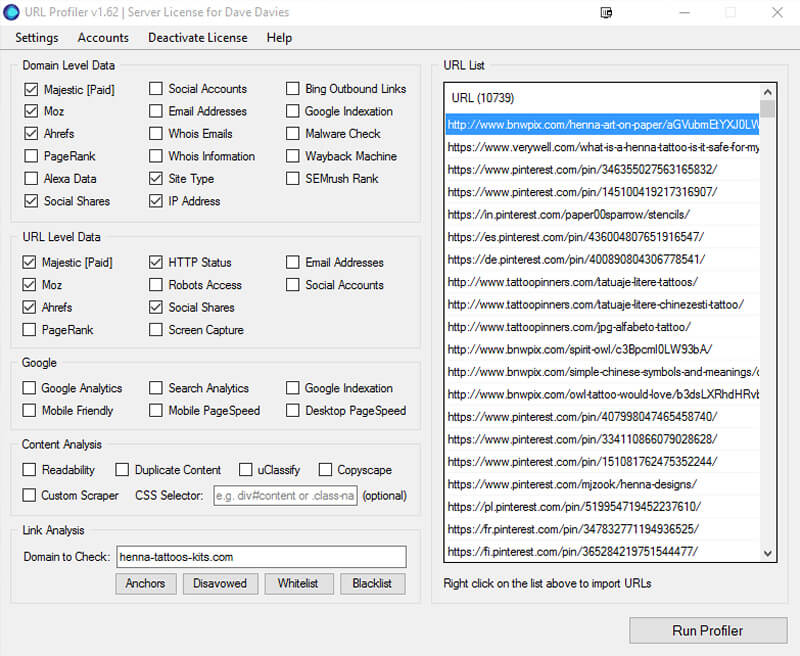The height and width of the screenshot is (656, 800).
Task: Open the Accounts menu
Action: [x=103, y=38]
